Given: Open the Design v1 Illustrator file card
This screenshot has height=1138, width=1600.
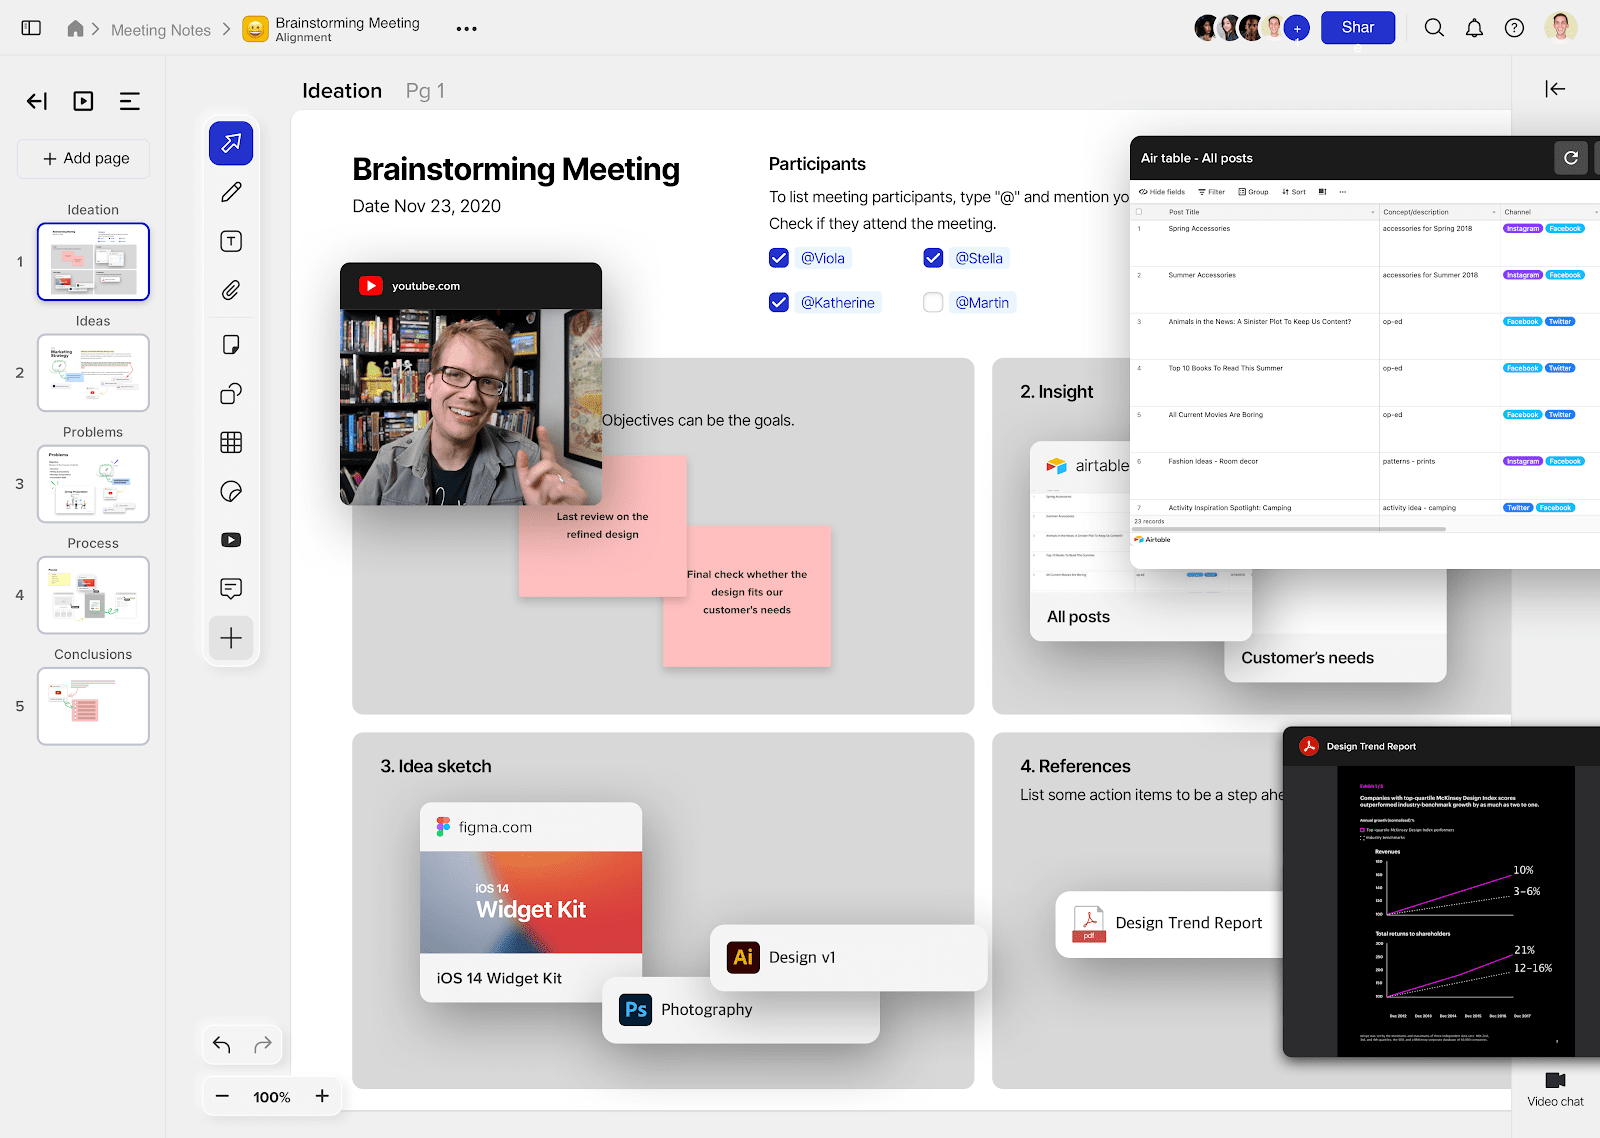Looking at the screenshot, I should [849, 957].
